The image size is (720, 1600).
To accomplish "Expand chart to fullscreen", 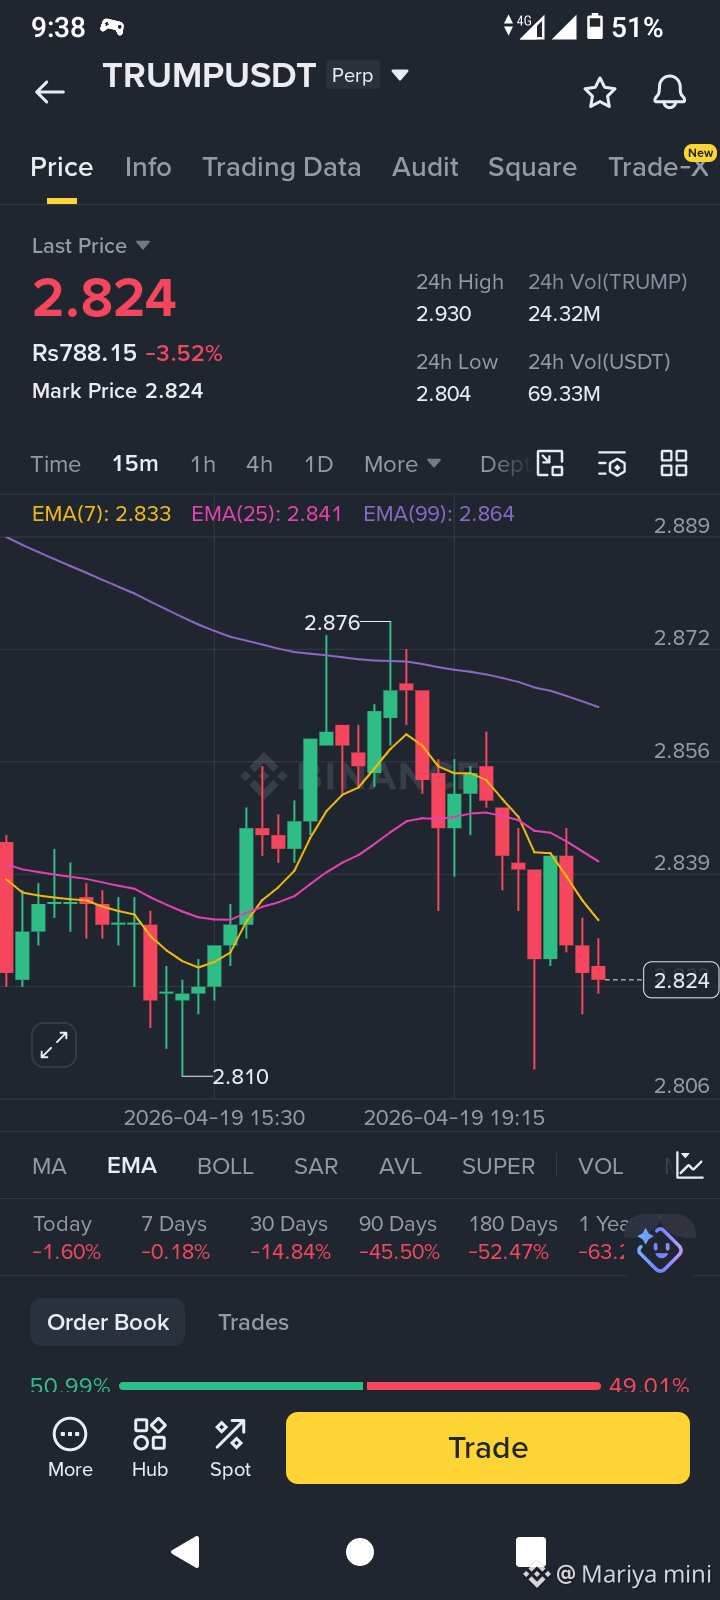I will (x=54, y=1045).
